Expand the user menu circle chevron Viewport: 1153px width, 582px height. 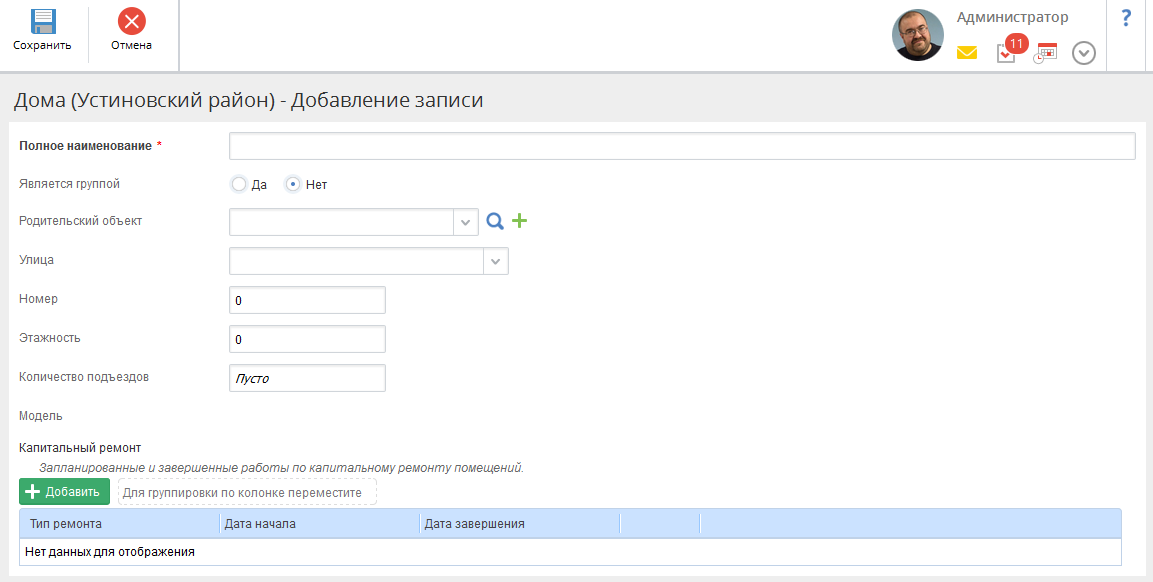[x=1084, y=53]
